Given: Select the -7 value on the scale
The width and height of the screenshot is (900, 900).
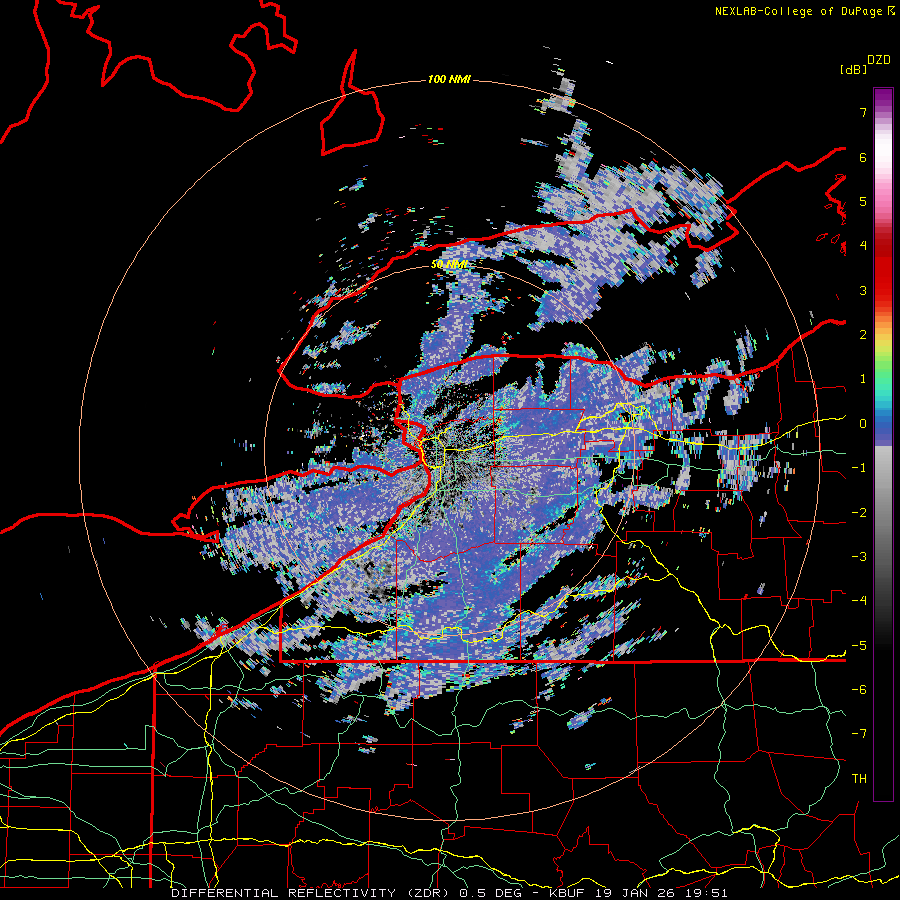Looking at the screenshot, I should coord(859,734).
